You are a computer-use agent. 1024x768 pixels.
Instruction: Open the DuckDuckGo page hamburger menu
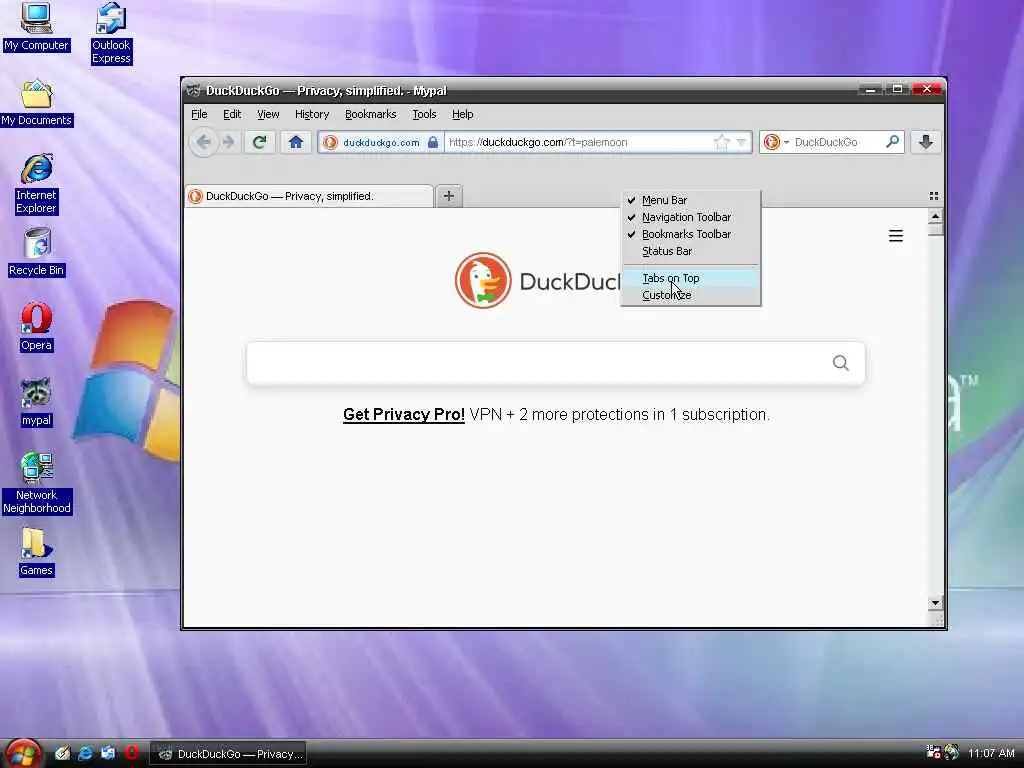(x=896, y=236)
